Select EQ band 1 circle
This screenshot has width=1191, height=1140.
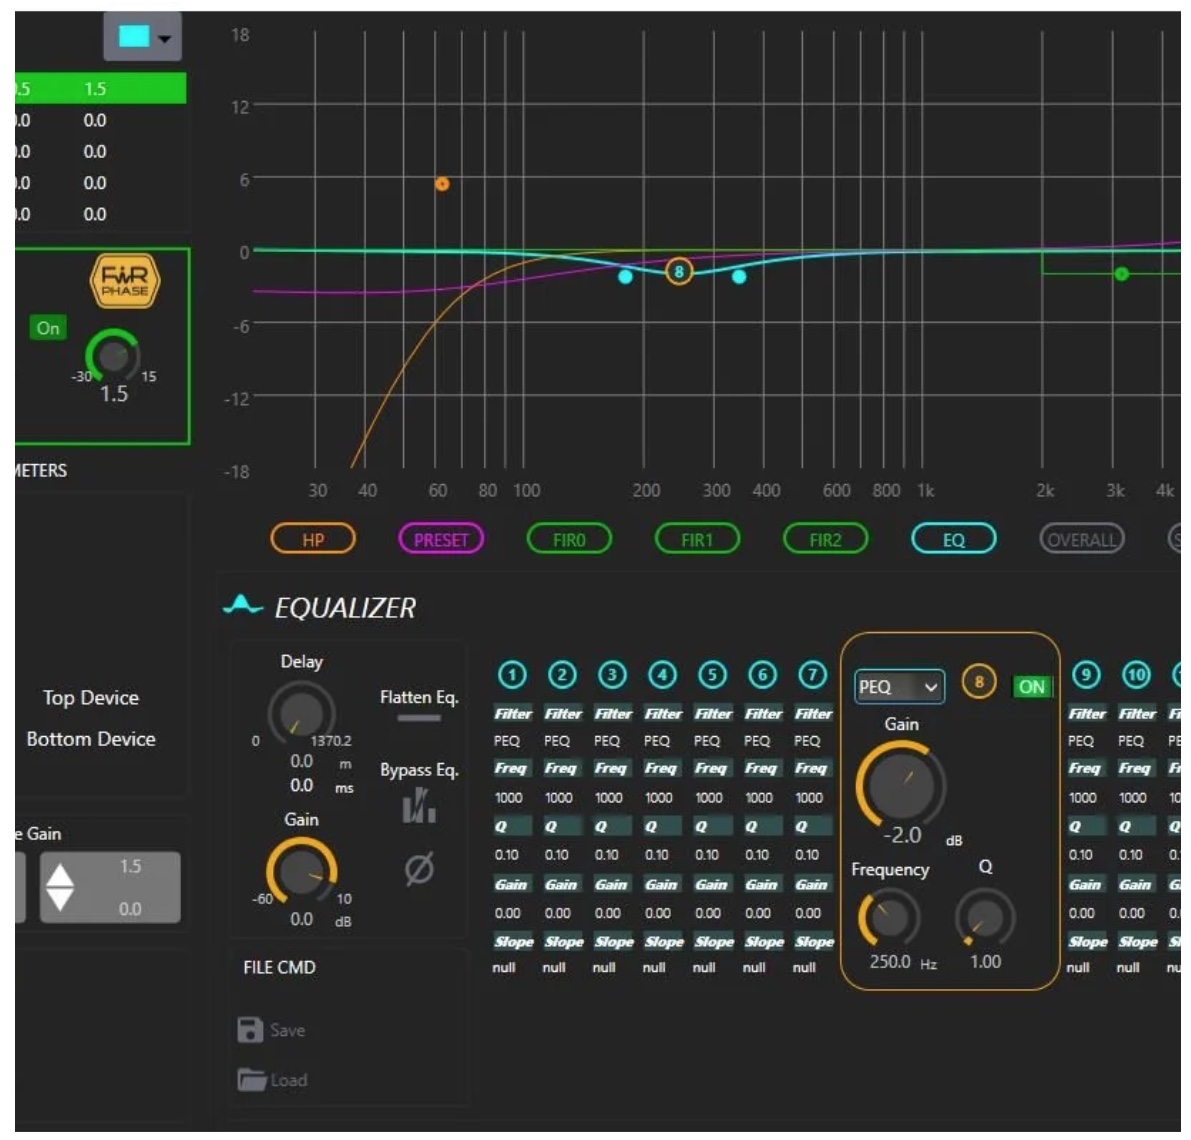tap(512, 676)
